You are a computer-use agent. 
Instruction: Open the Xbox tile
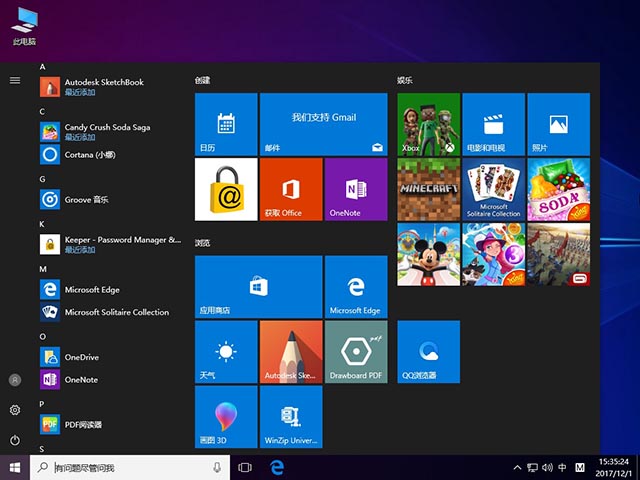[x=429, y=124]
